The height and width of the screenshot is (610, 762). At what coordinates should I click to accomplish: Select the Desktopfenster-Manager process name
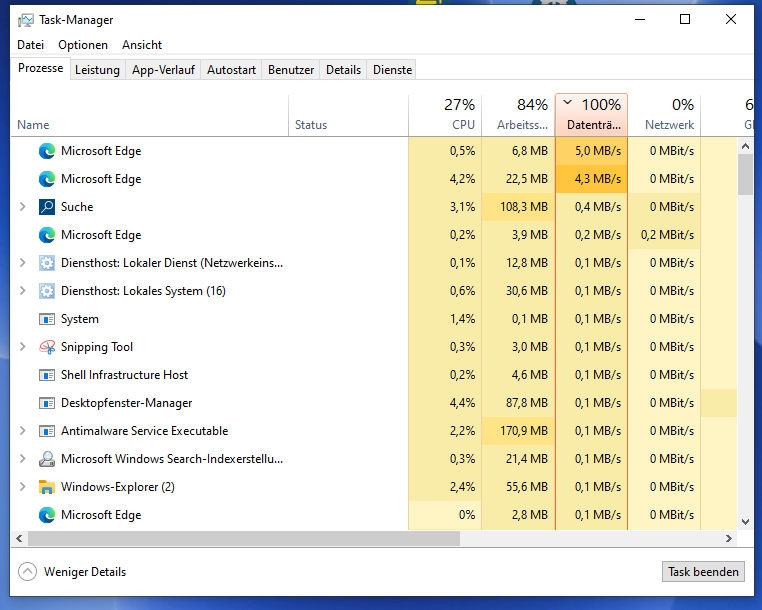(126, 403)
